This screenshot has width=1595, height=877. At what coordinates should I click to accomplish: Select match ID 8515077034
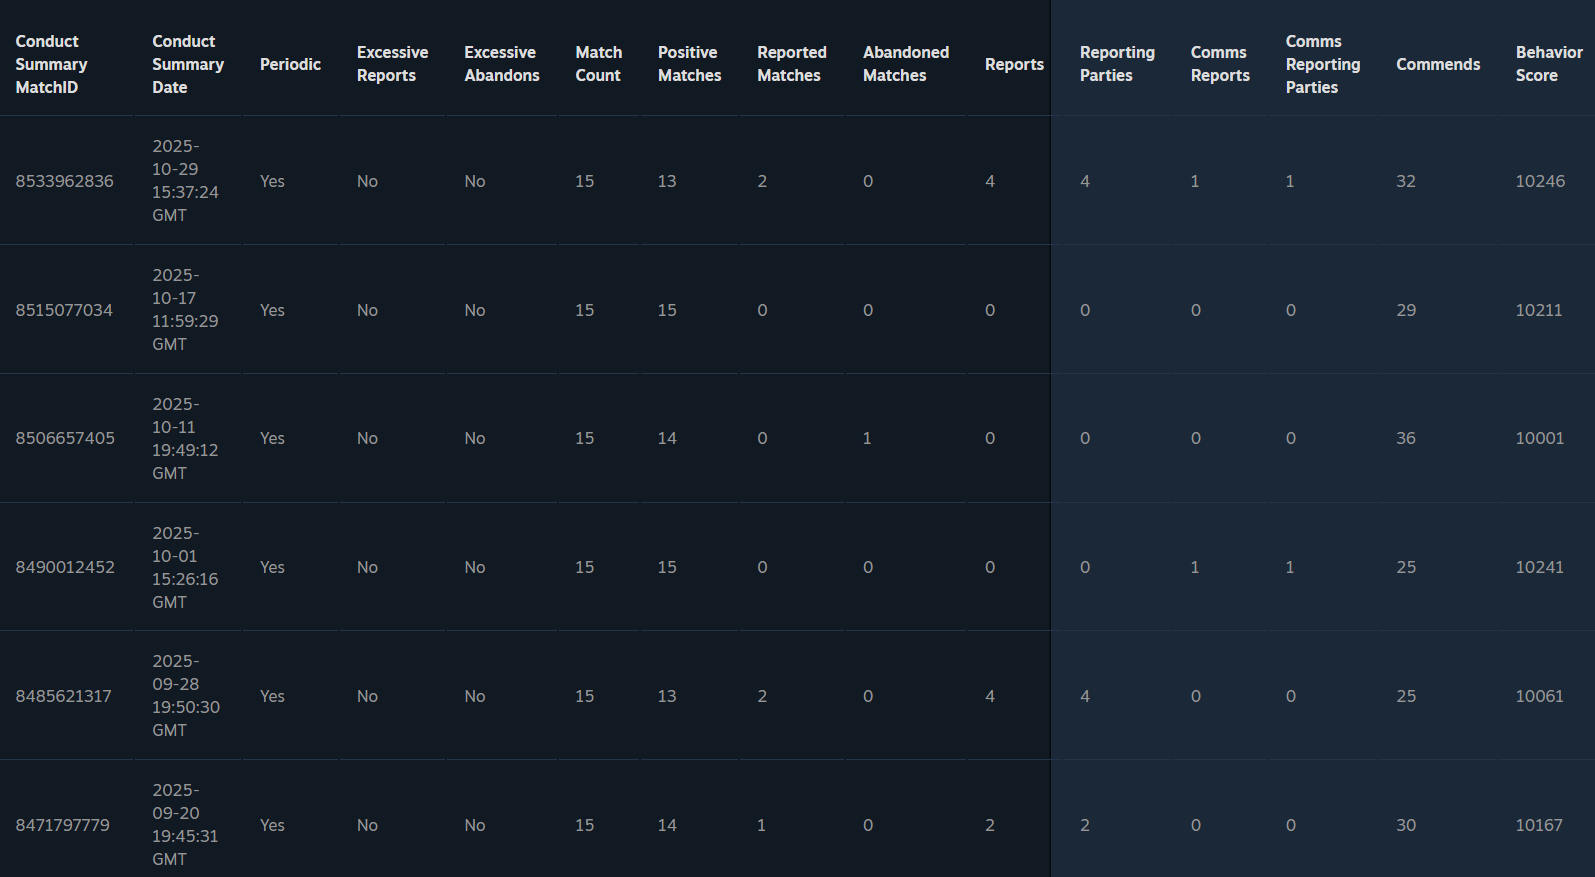[64, 310]
